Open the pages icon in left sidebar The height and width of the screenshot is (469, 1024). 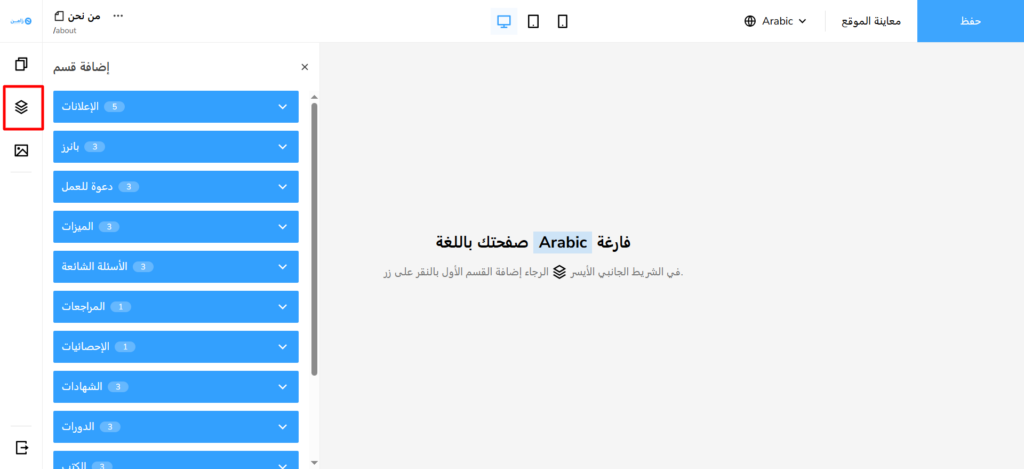pos(21,64)
